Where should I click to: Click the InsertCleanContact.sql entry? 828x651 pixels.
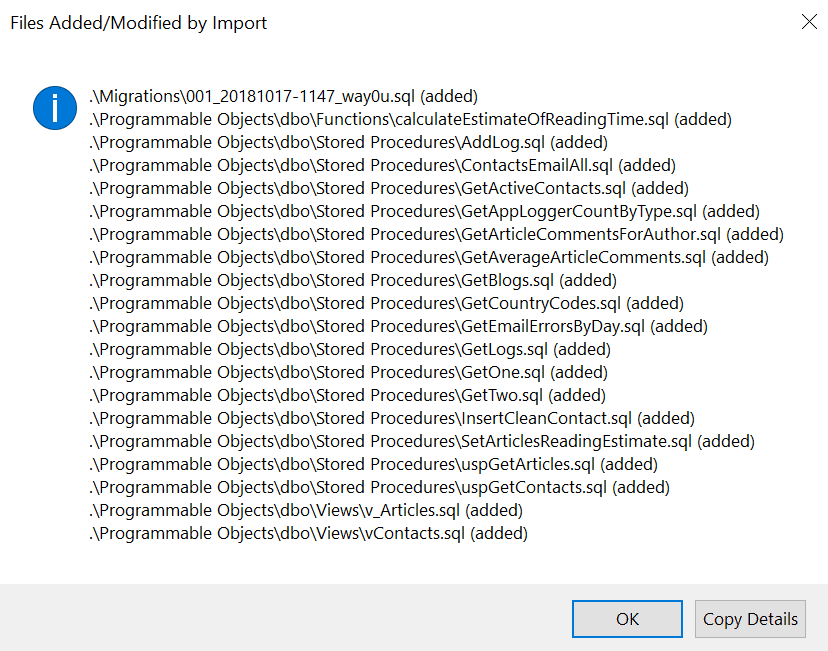click(392, 419)
